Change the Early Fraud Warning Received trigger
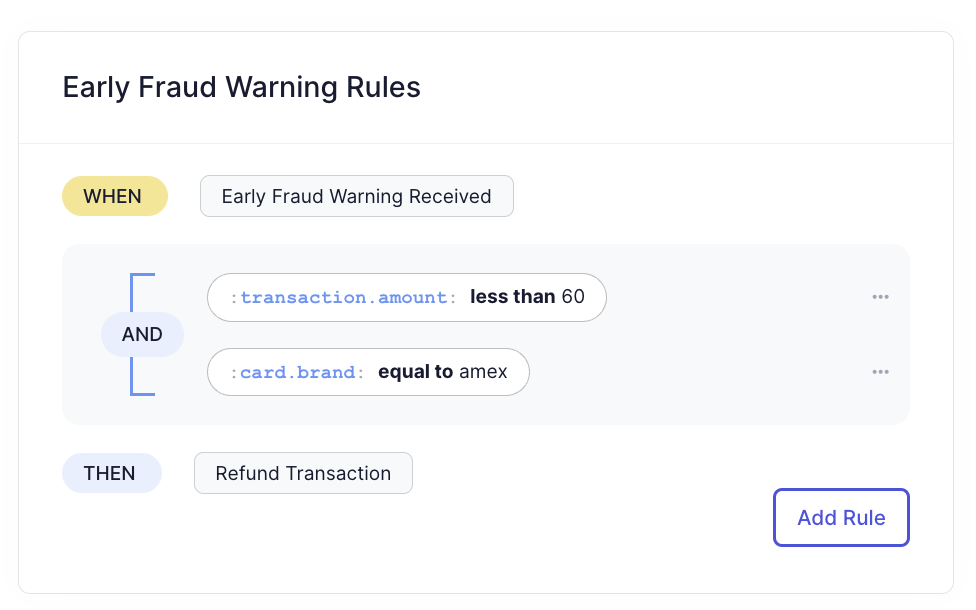This screenshot has height=610, width=976. coord(357,196)
